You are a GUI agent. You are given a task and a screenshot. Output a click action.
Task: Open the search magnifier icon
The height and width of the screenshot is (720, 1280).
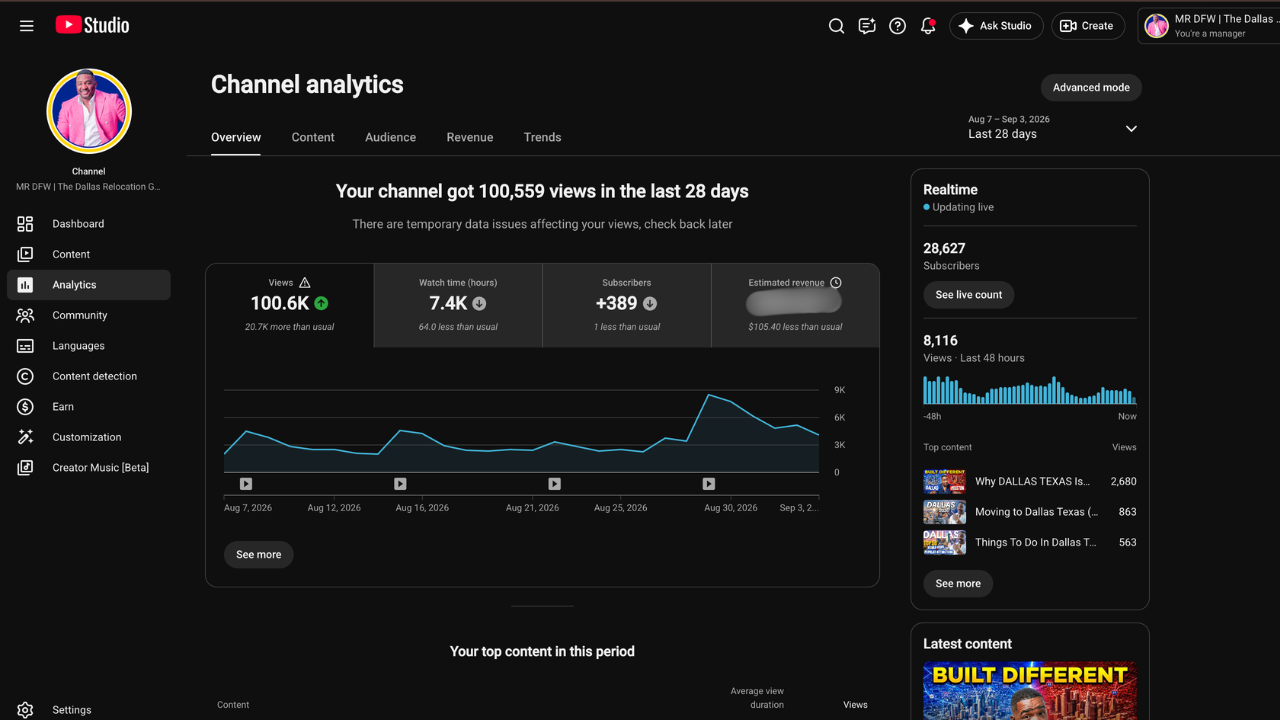(x=837, y=26)
